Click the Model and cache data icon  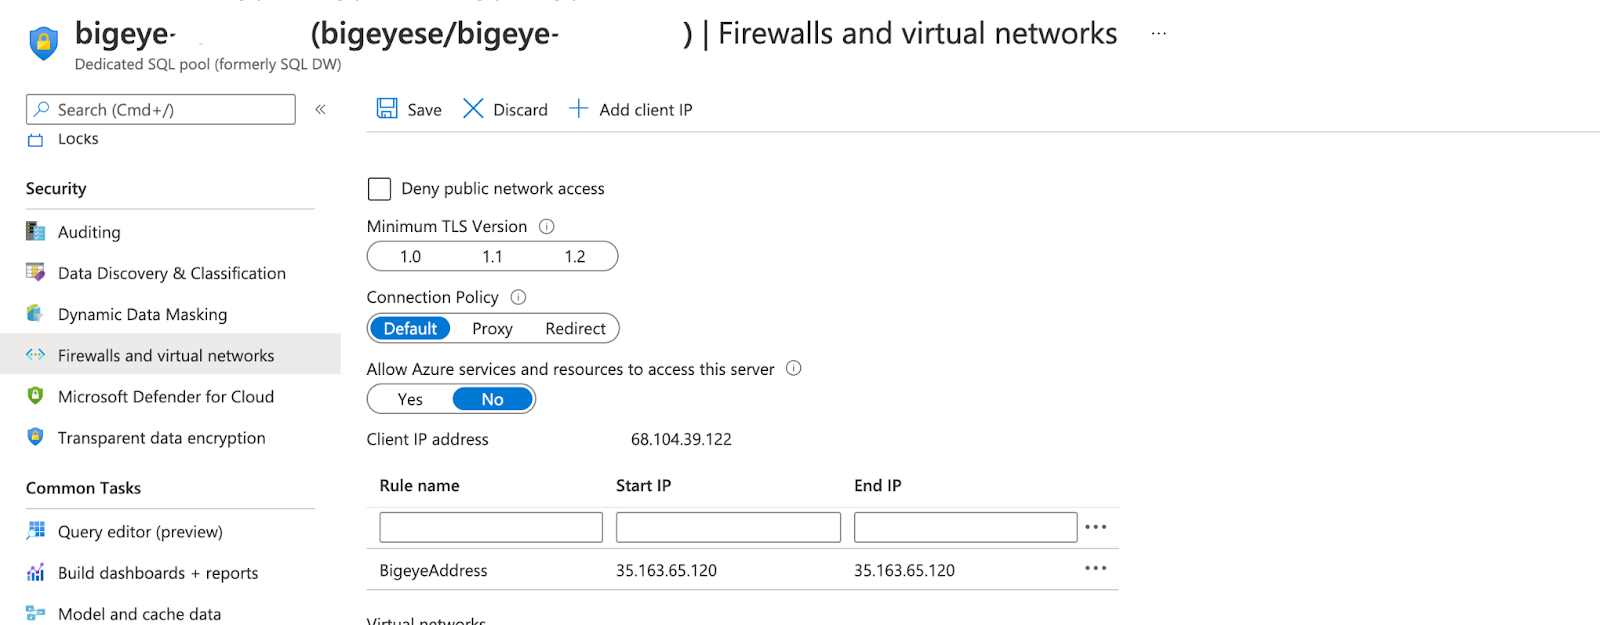tap(36, 613)
